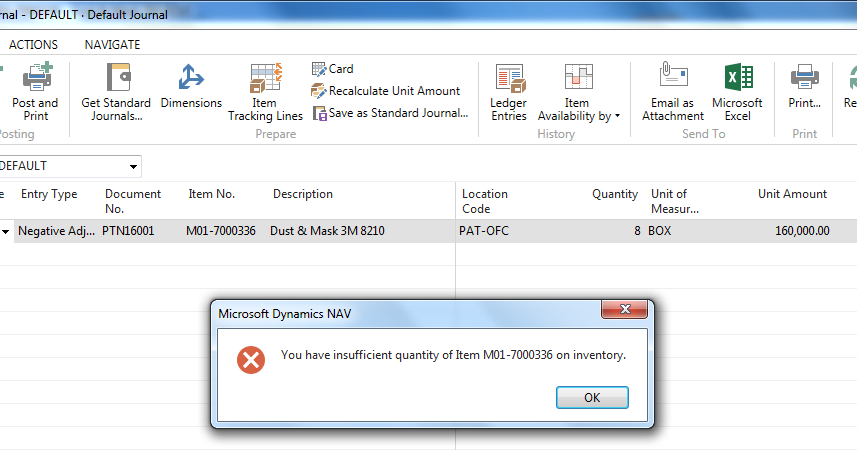Click Recalculate Unit Amount
The height and width of the screenshot is (450, 857).
pos(386,91)
